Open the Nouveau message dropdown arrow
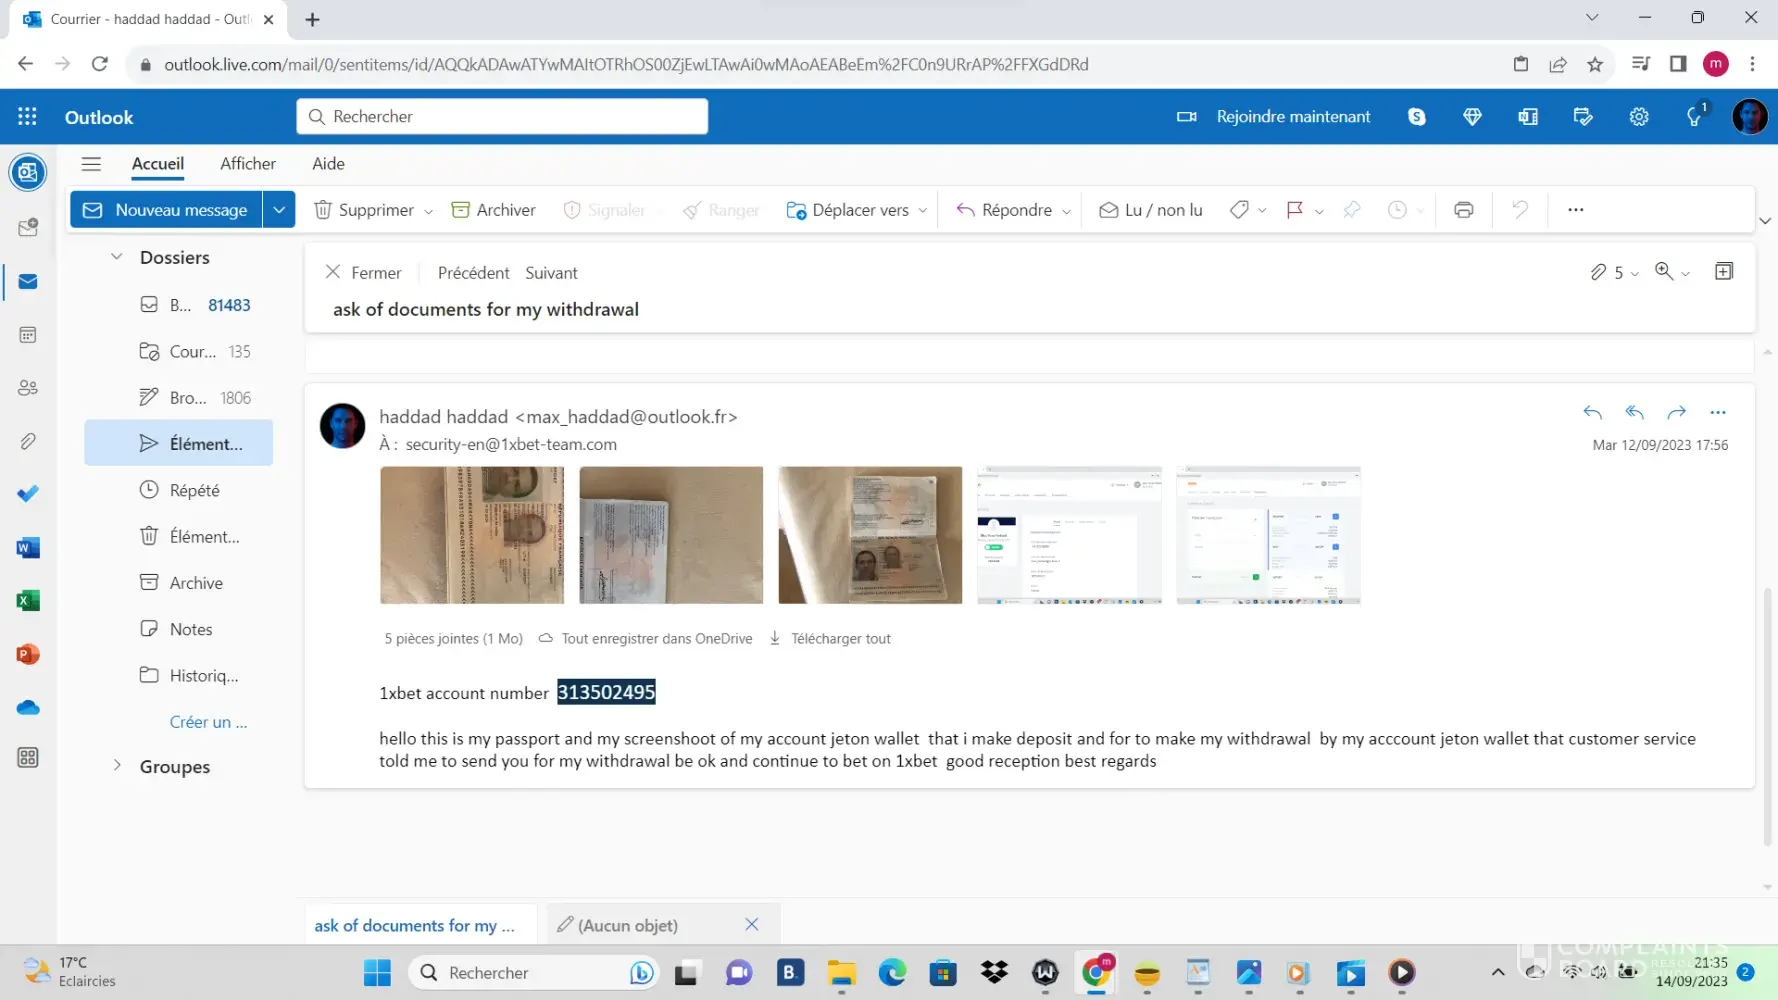 point(279,210)
